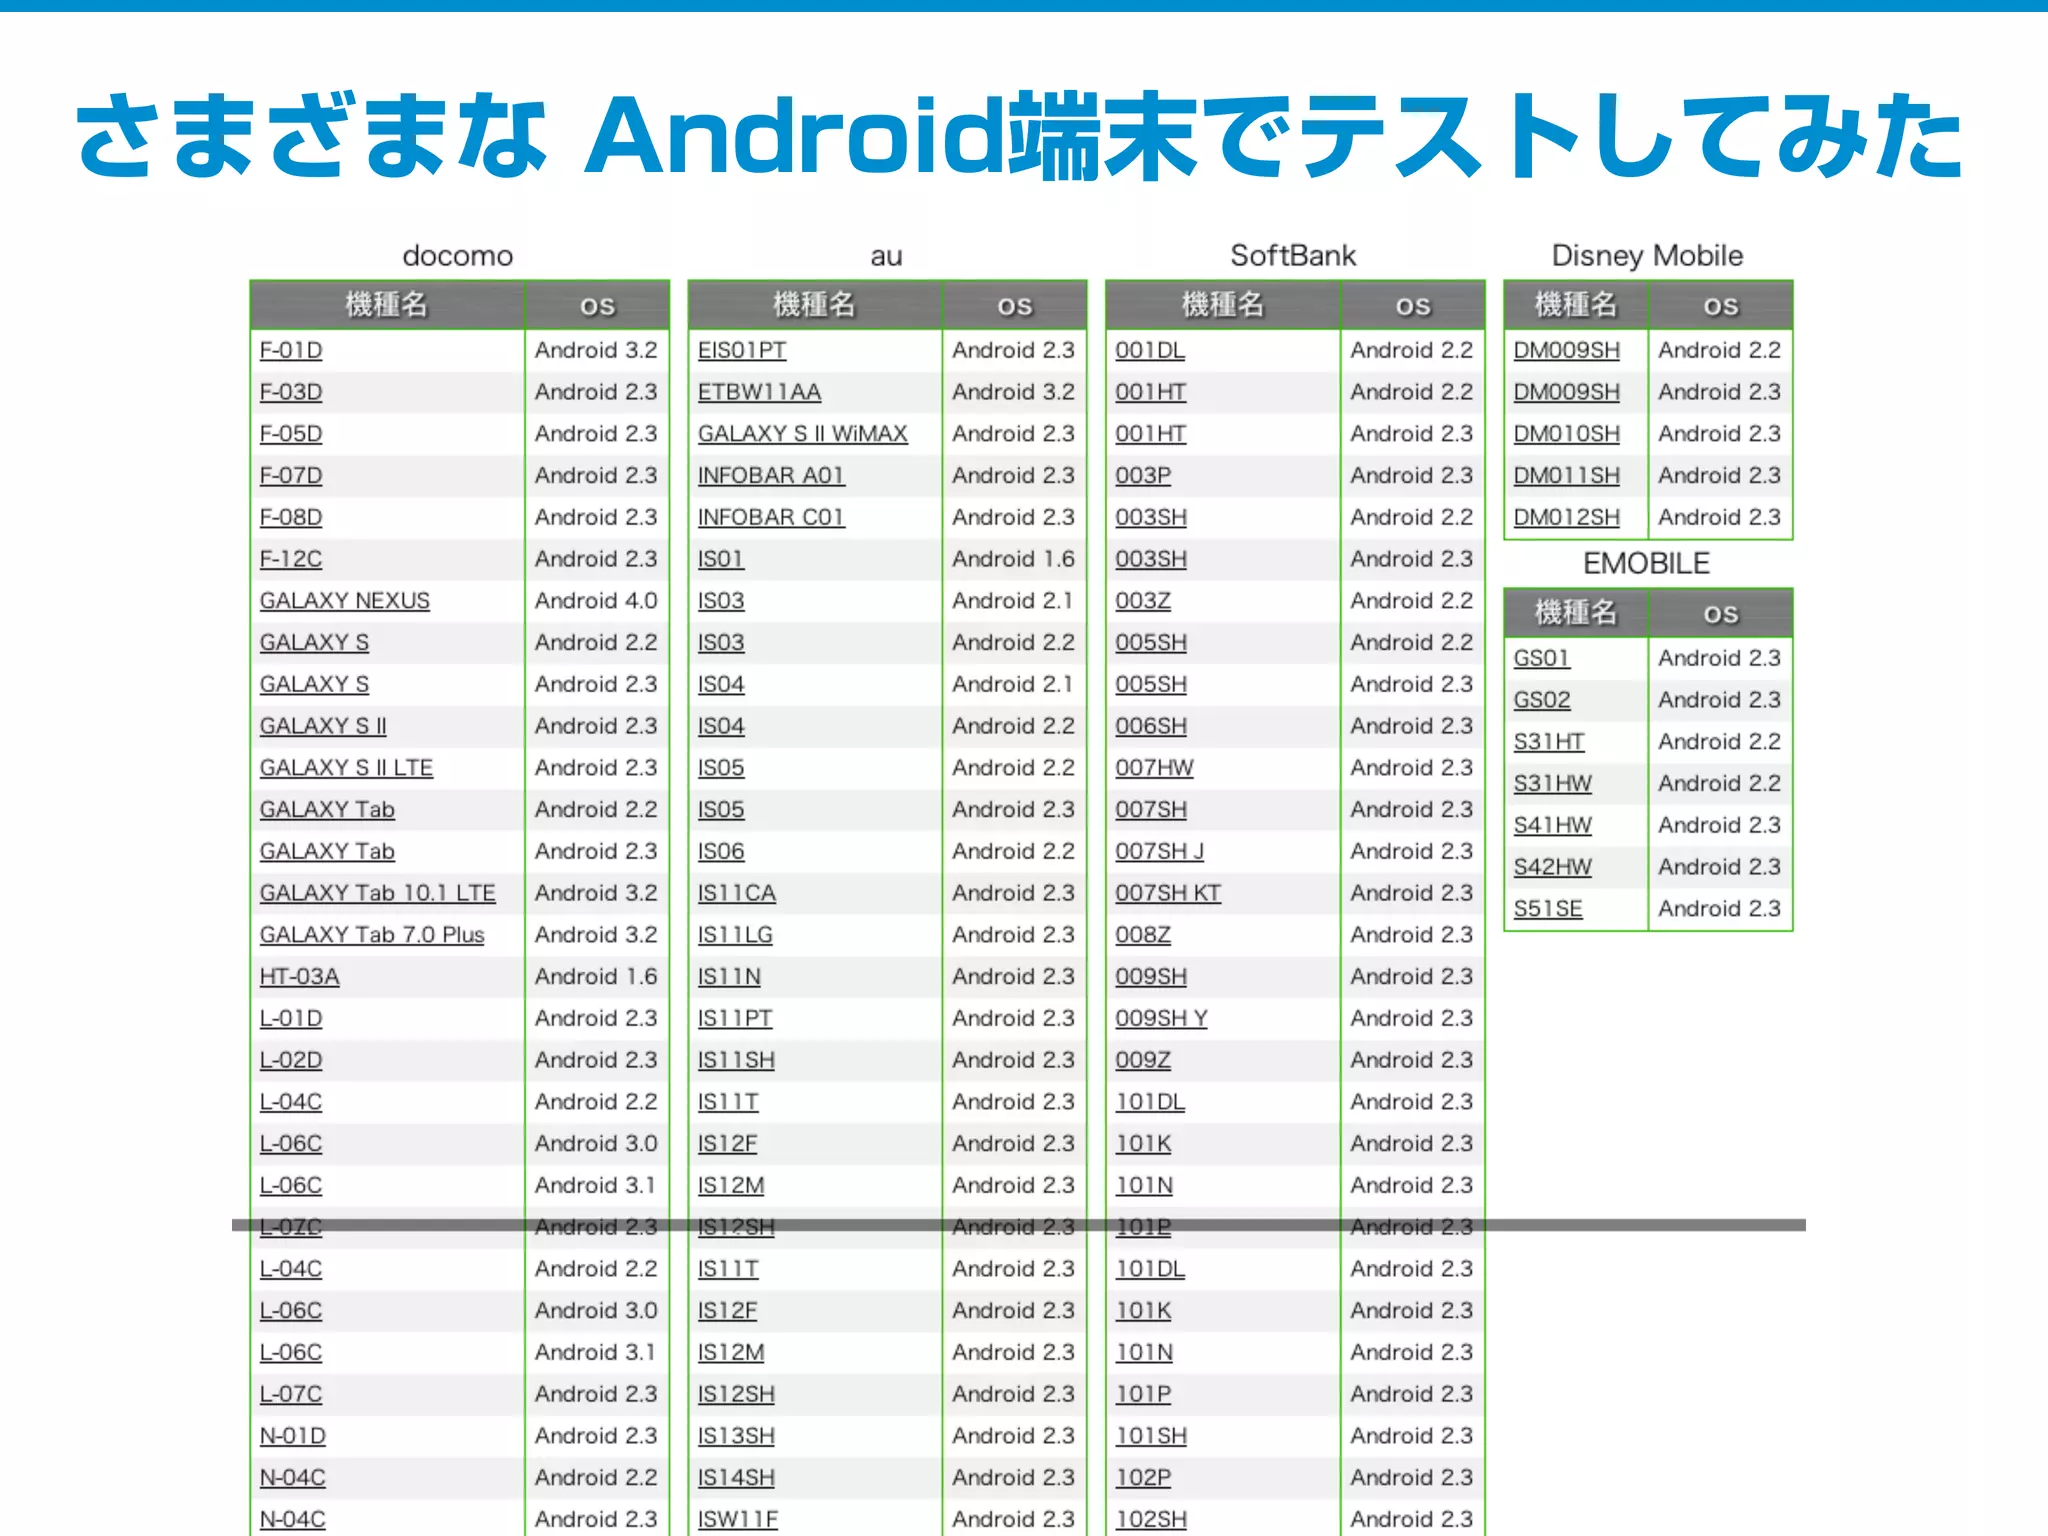Viewport: 2048px width, 1536px height.
Task: Open GALAXY Tab 7.0 Plus link
Action: pyautogui.click(x=372, y=935)
